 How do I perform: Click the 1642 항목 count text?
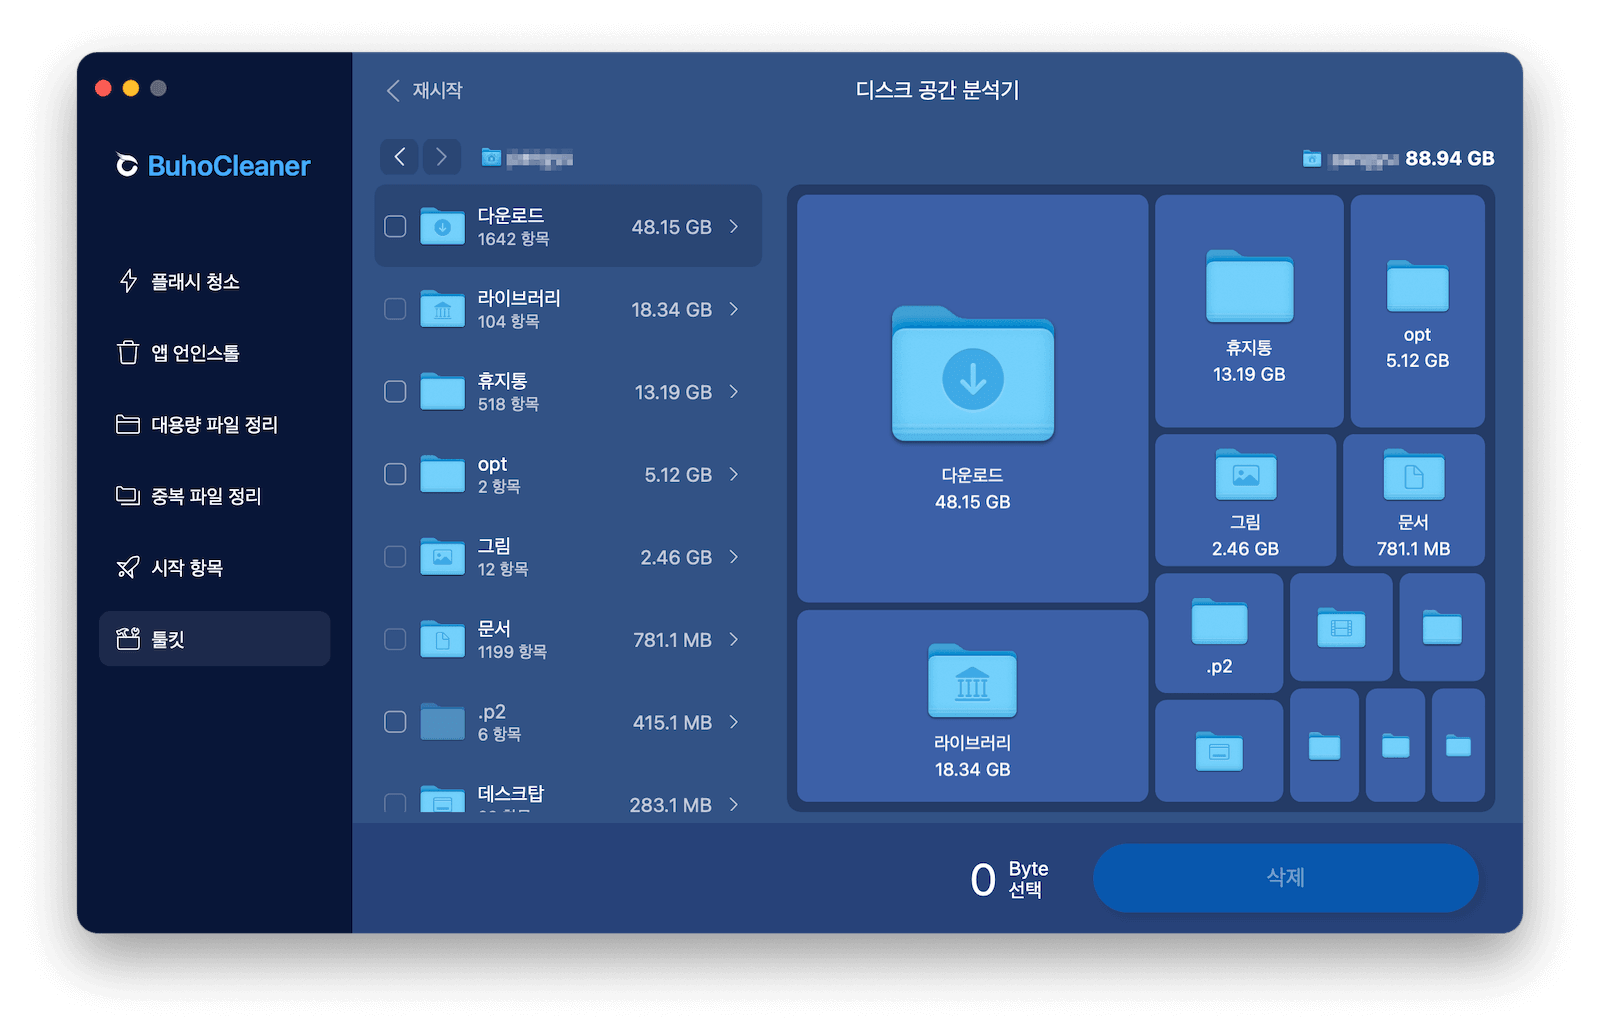click(x=513, y=239)
